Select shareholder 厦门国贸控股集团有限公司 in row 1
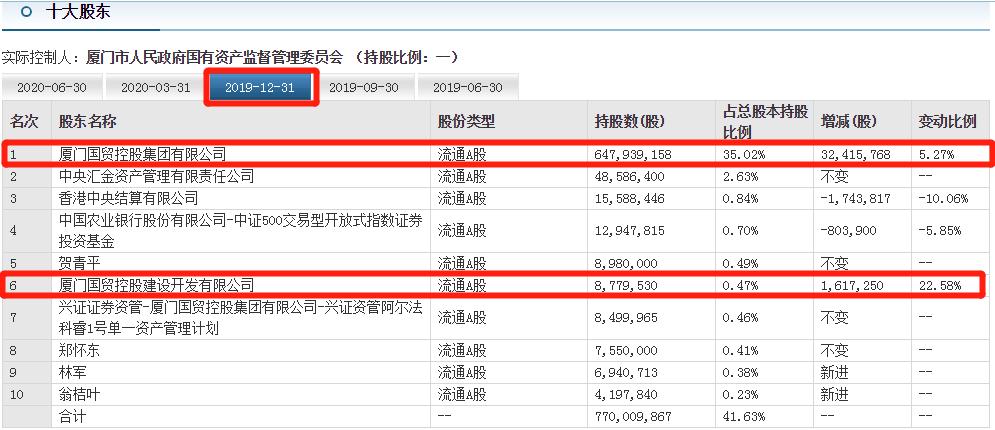 point(142,154)
